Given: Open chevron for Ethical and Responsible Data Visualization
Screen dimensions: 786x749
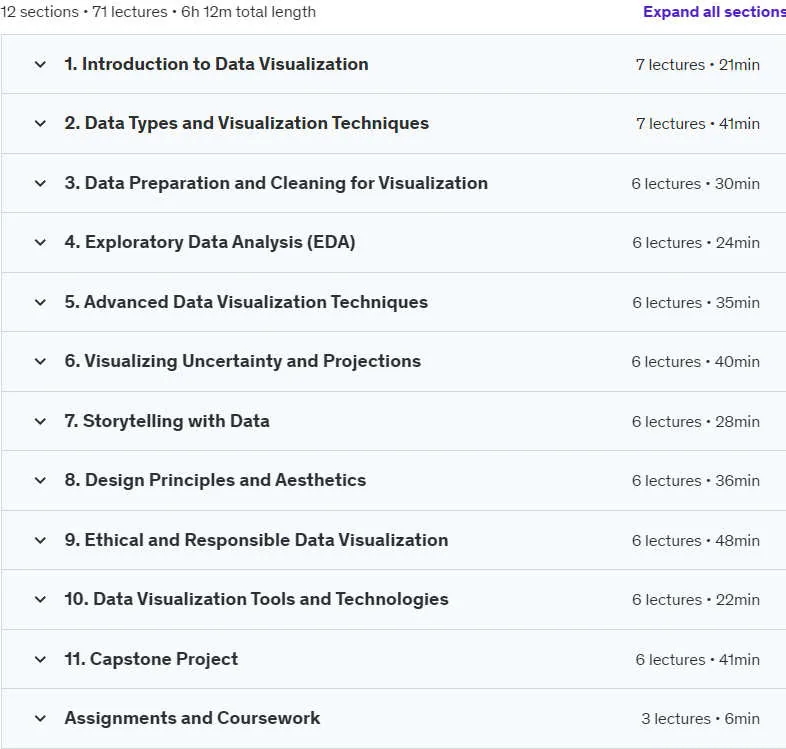Looking at the screenshot, I should [40, 540].
